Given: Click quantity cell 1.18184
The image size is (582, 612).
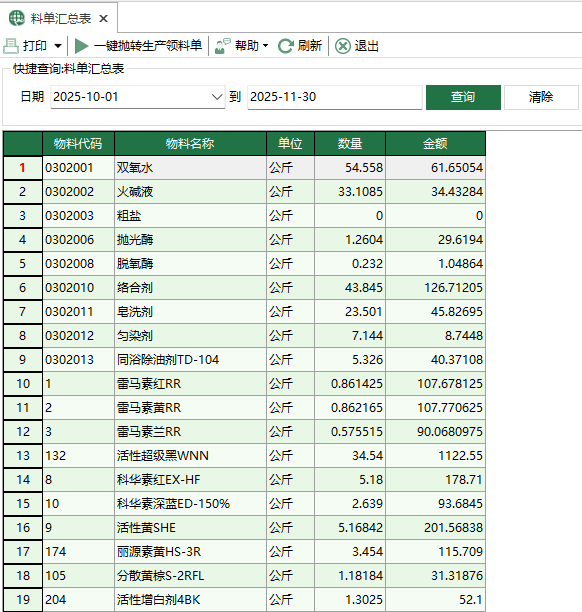Looking at the screenshot, I should tap(350, 576).
